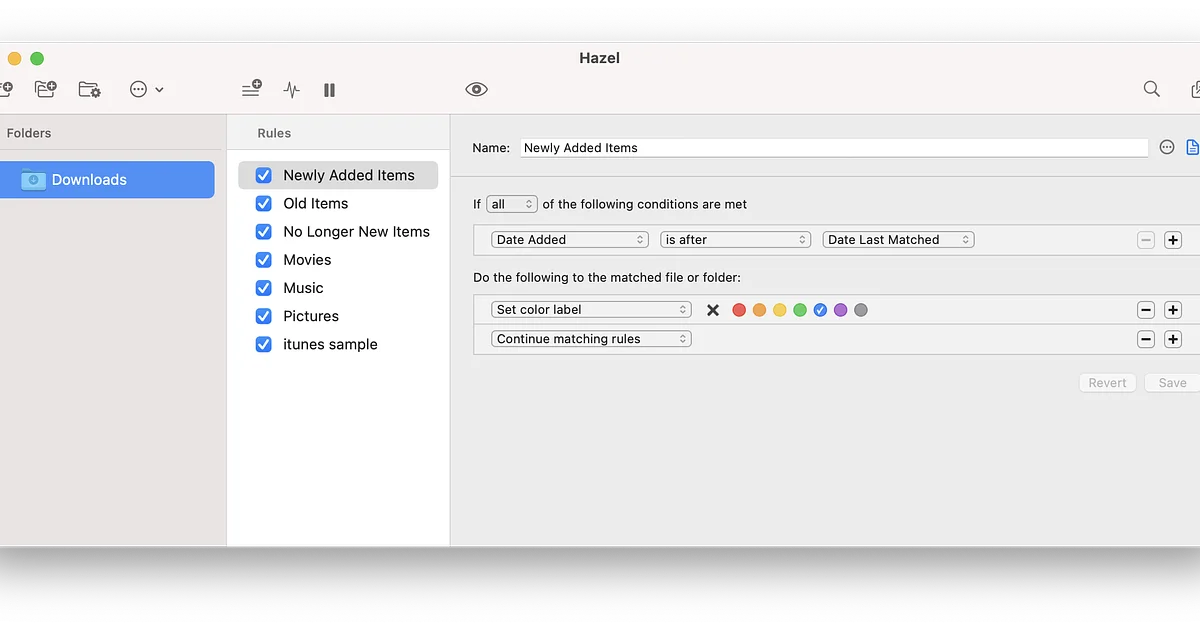Choose gray color label
The height and width of the screenshot is (630, 1200).
tap(861, 310)
